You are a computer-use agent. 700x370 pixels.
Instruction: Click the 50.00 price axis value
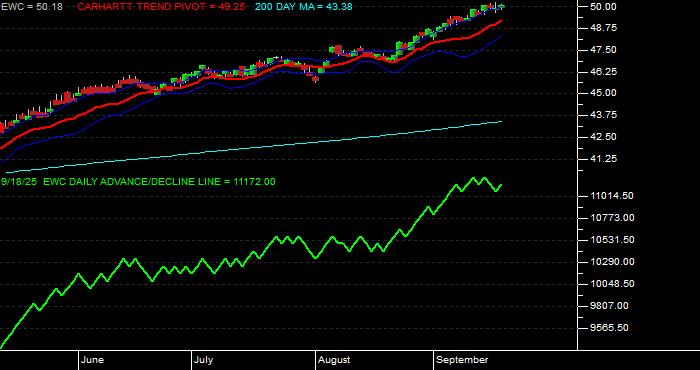tap(603, 7)
